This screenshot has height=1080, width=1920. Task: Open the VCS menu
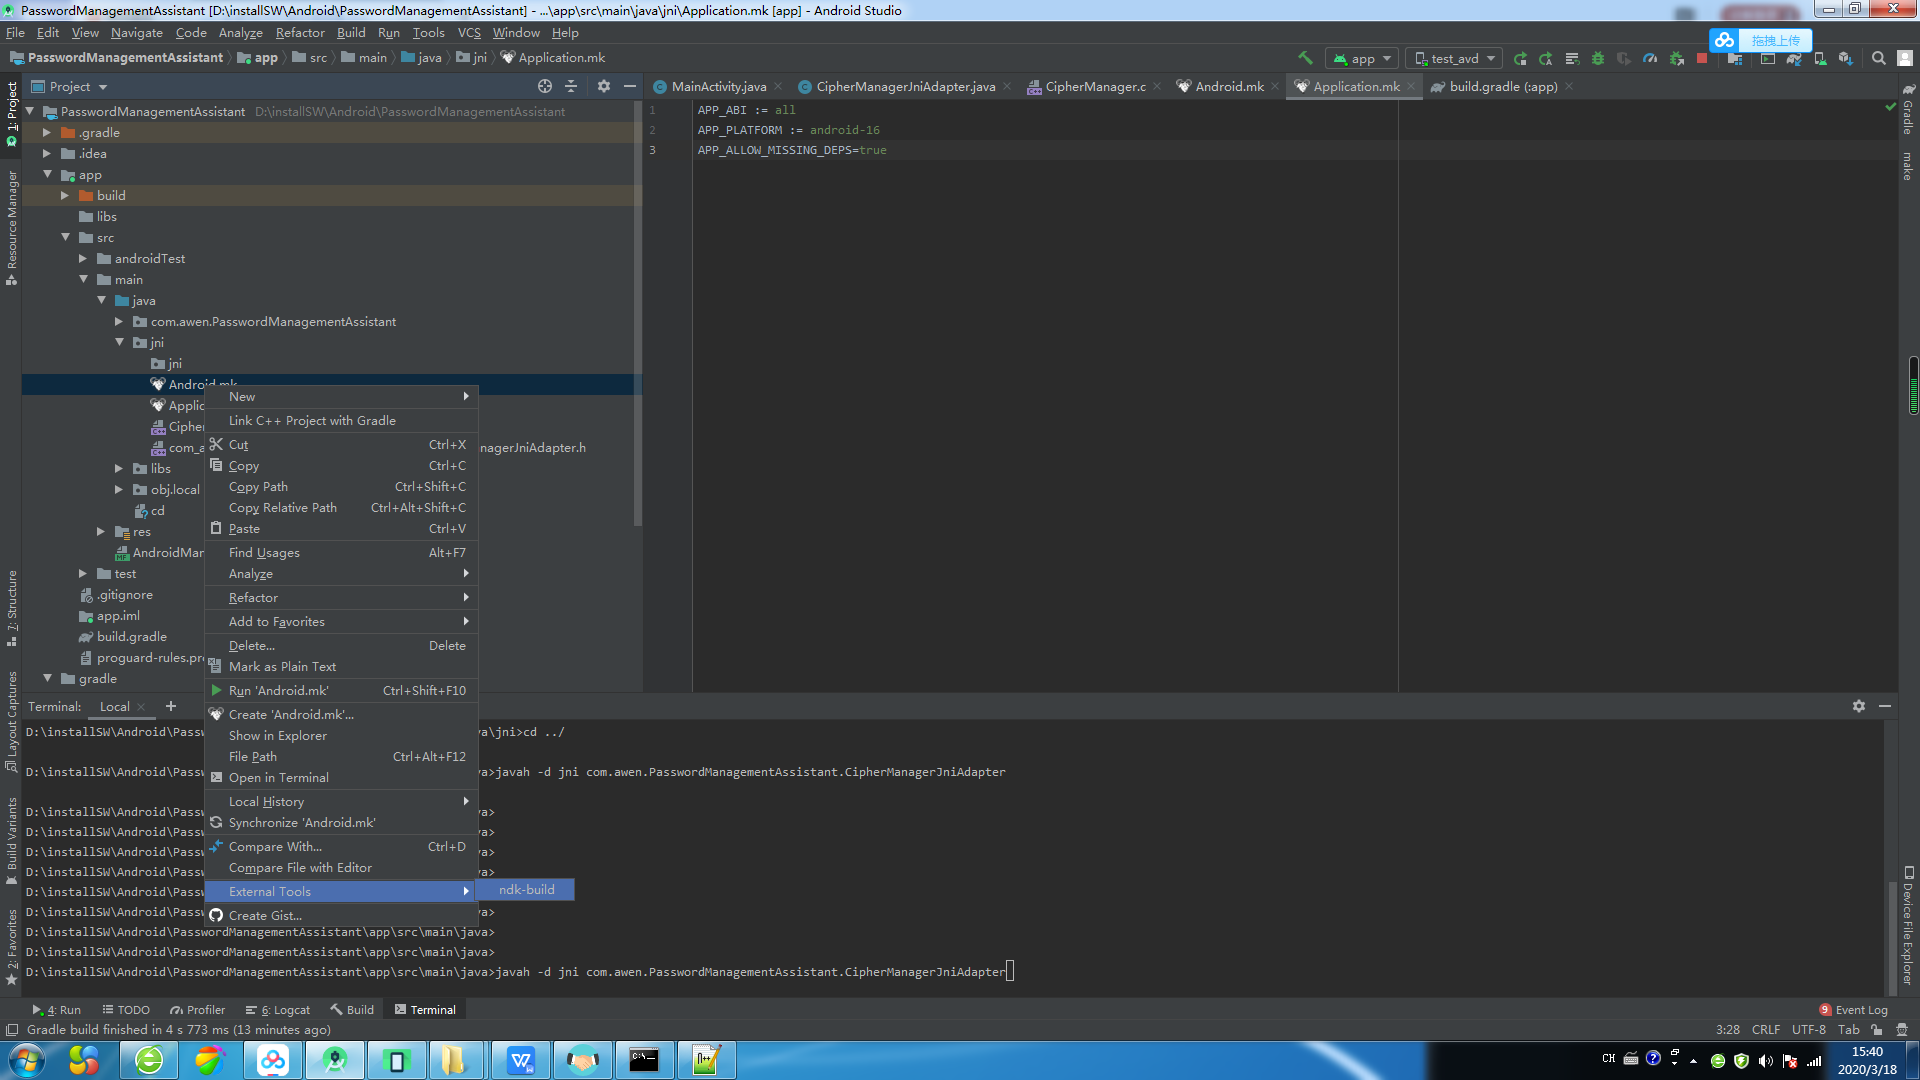point(469,32)
